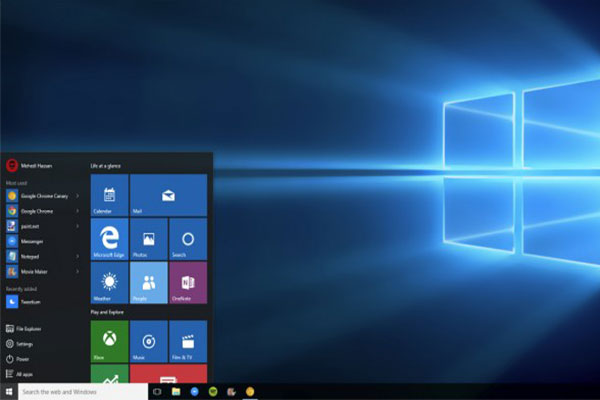Image resolution: width=600 pixels, height=400 pixels.
Task: Click the 'Play and Explore' group header
Action: 107,312
